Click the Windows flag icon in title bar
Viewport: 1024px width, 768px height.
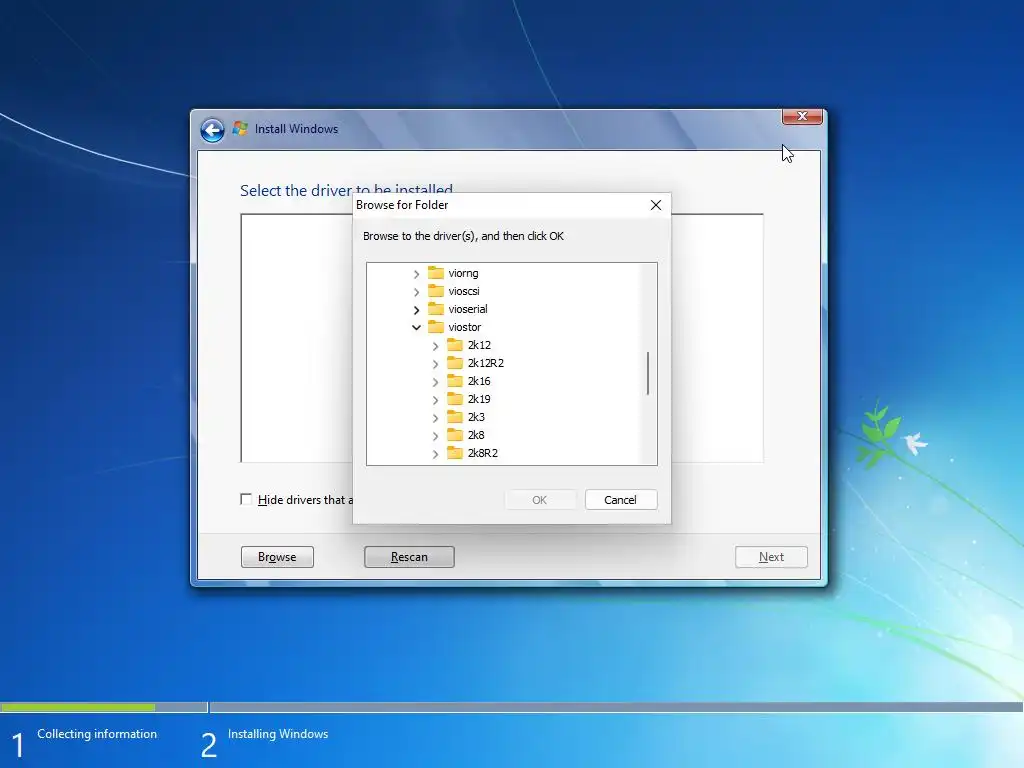click(x=240, y=129)
